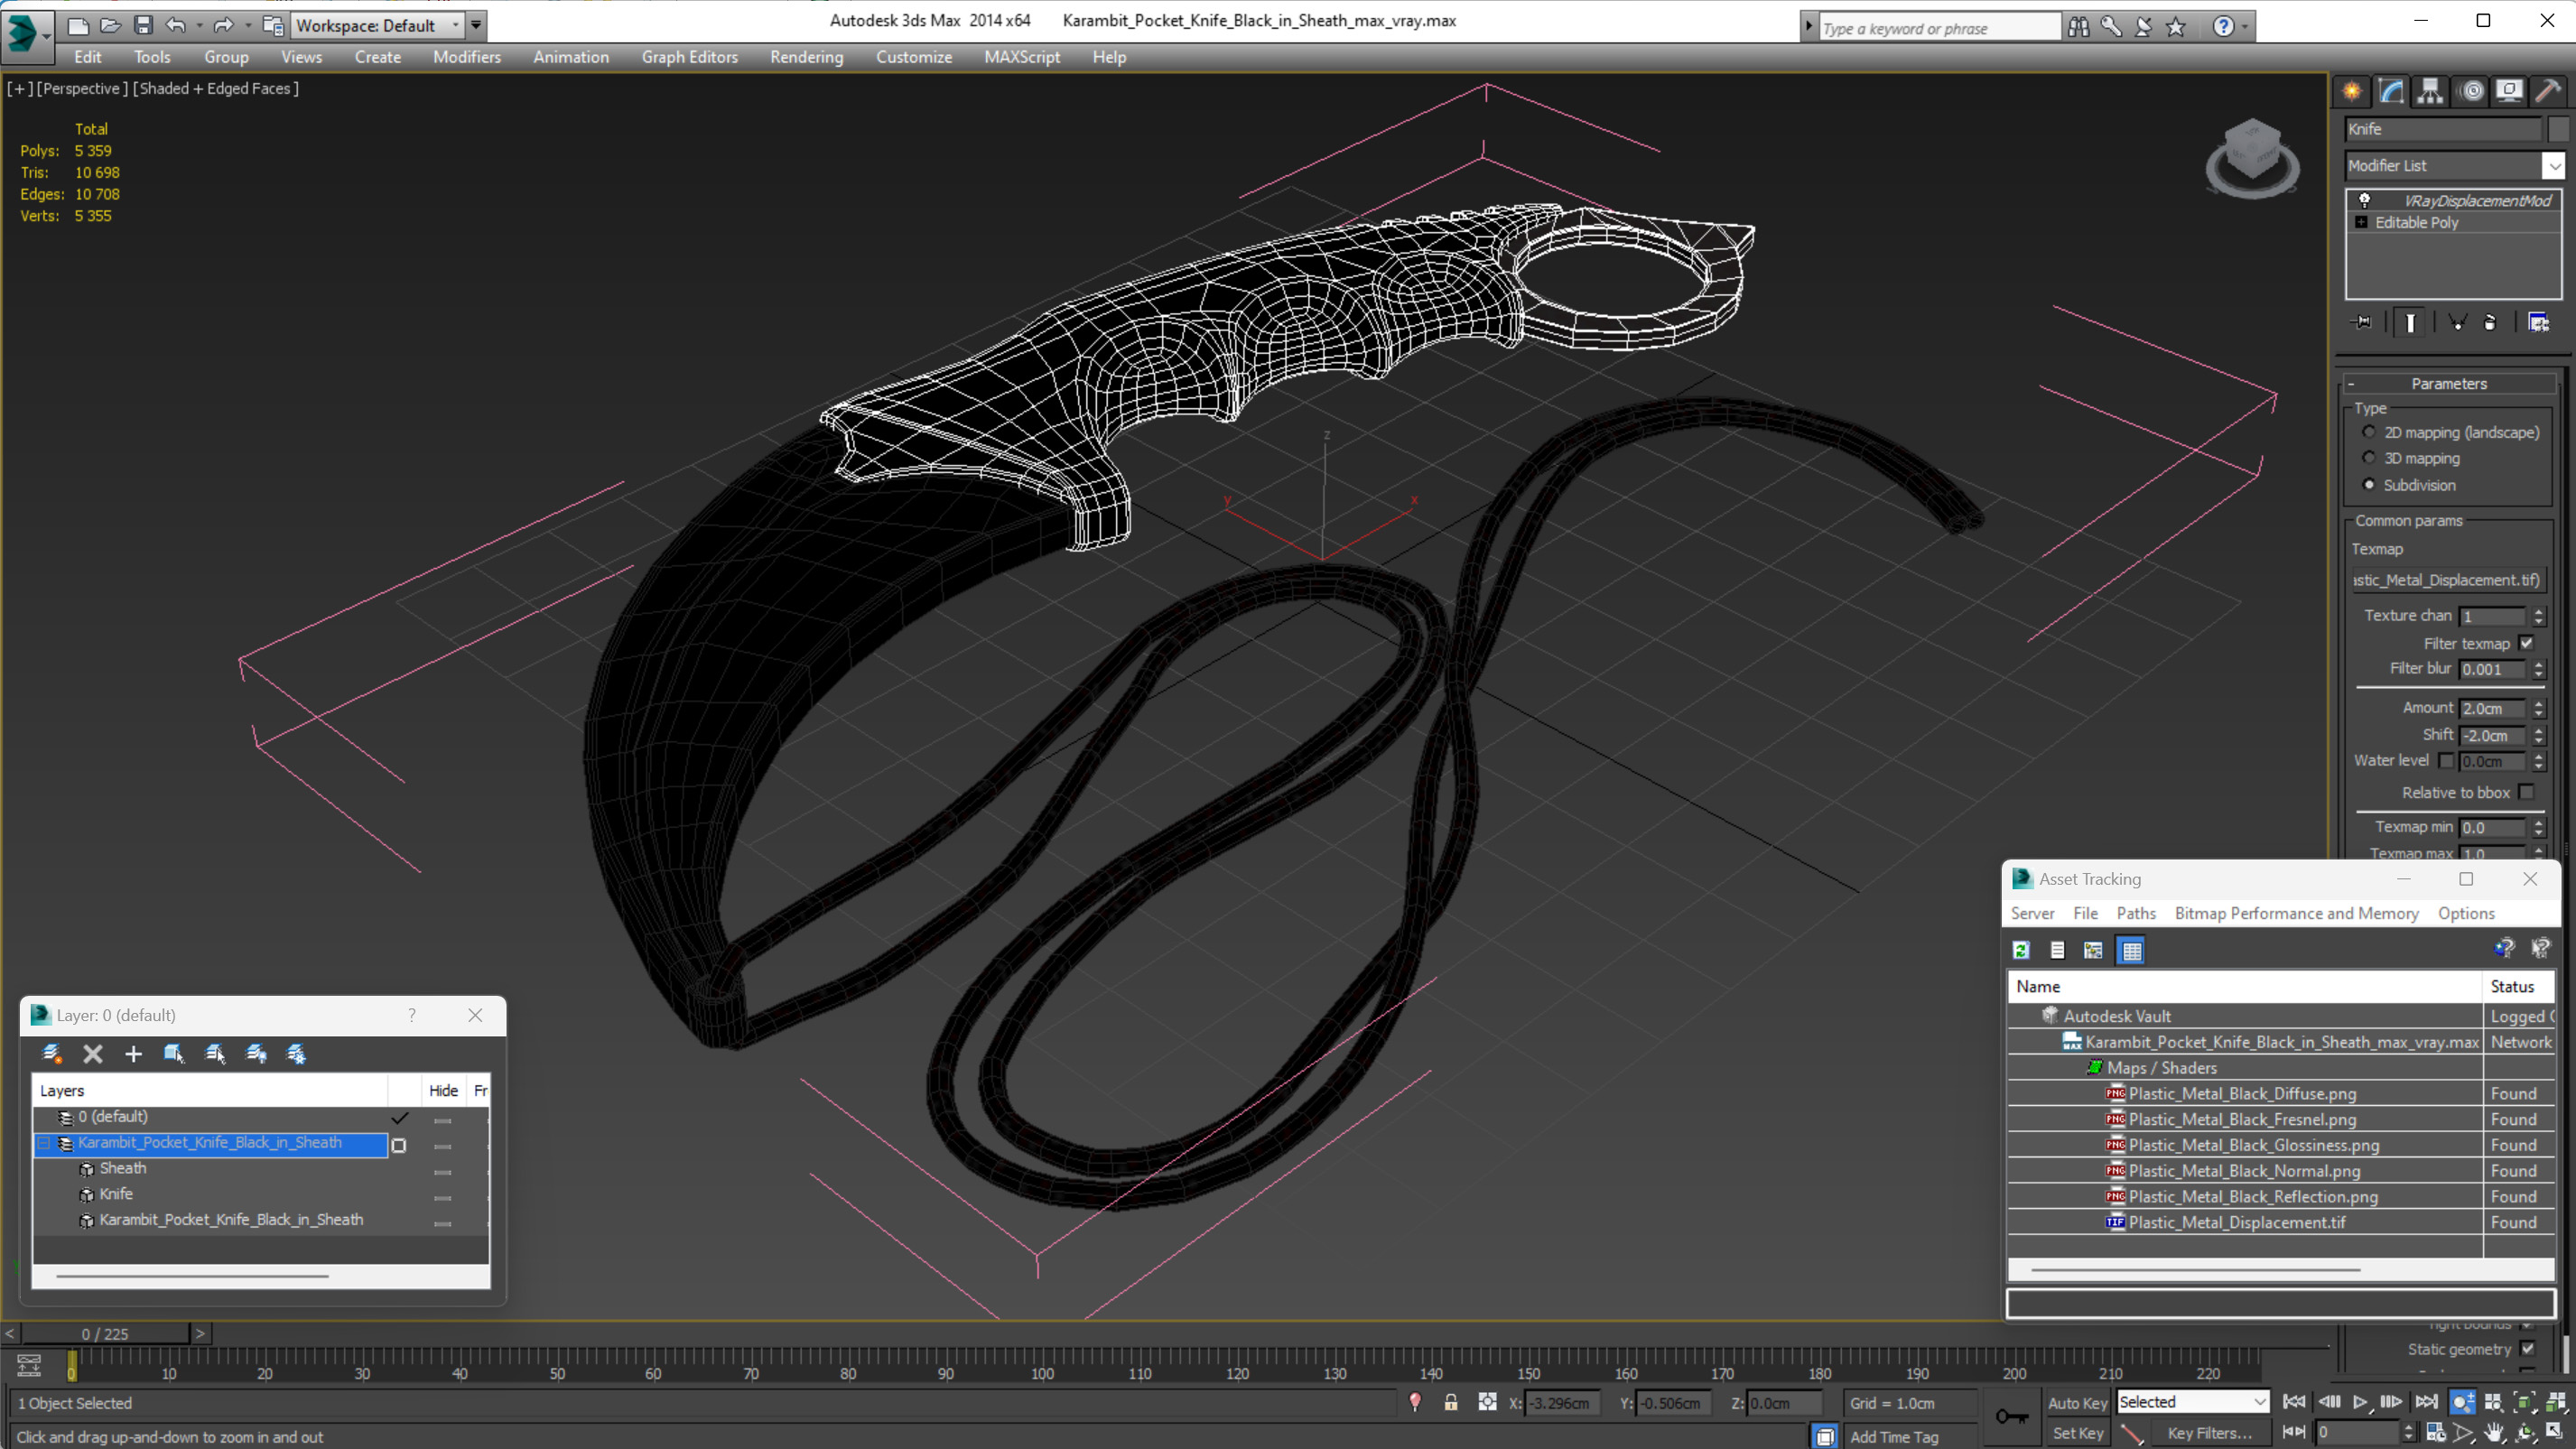
Task: Open the Hierarchy command panel tab
Action: coord(2430,92)
